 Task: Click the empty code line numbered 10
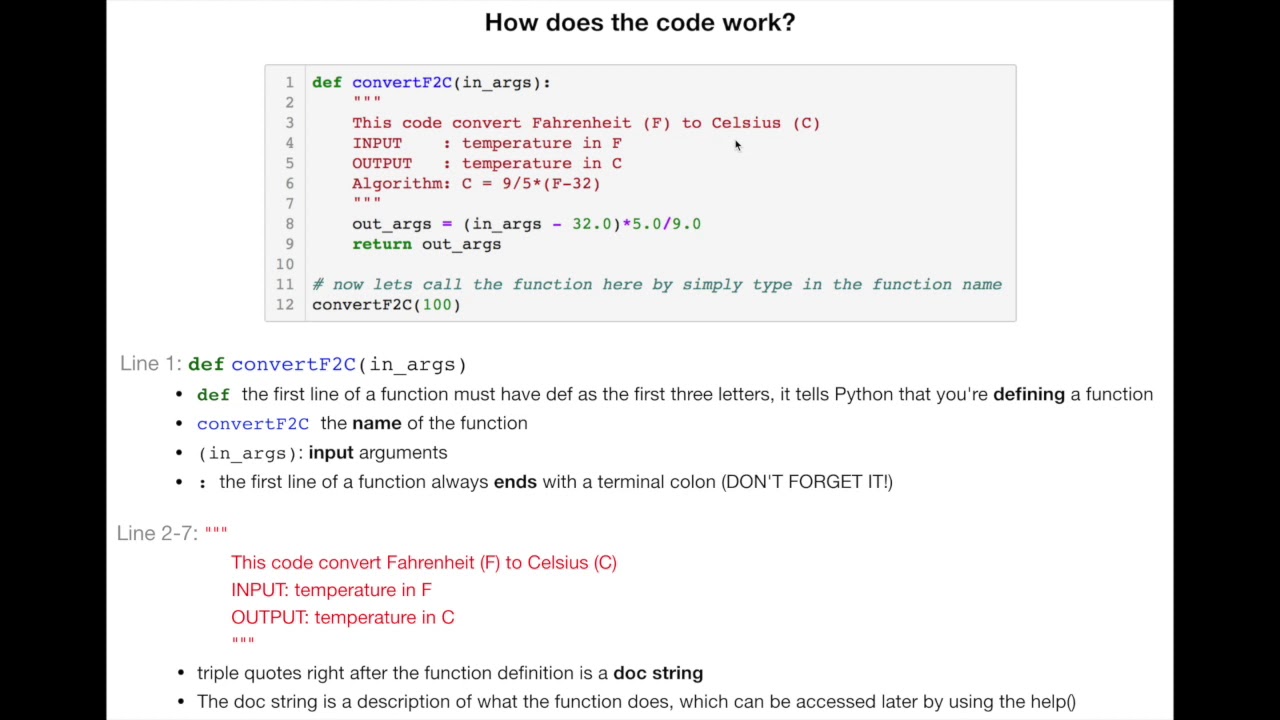[x=500, y=264]
